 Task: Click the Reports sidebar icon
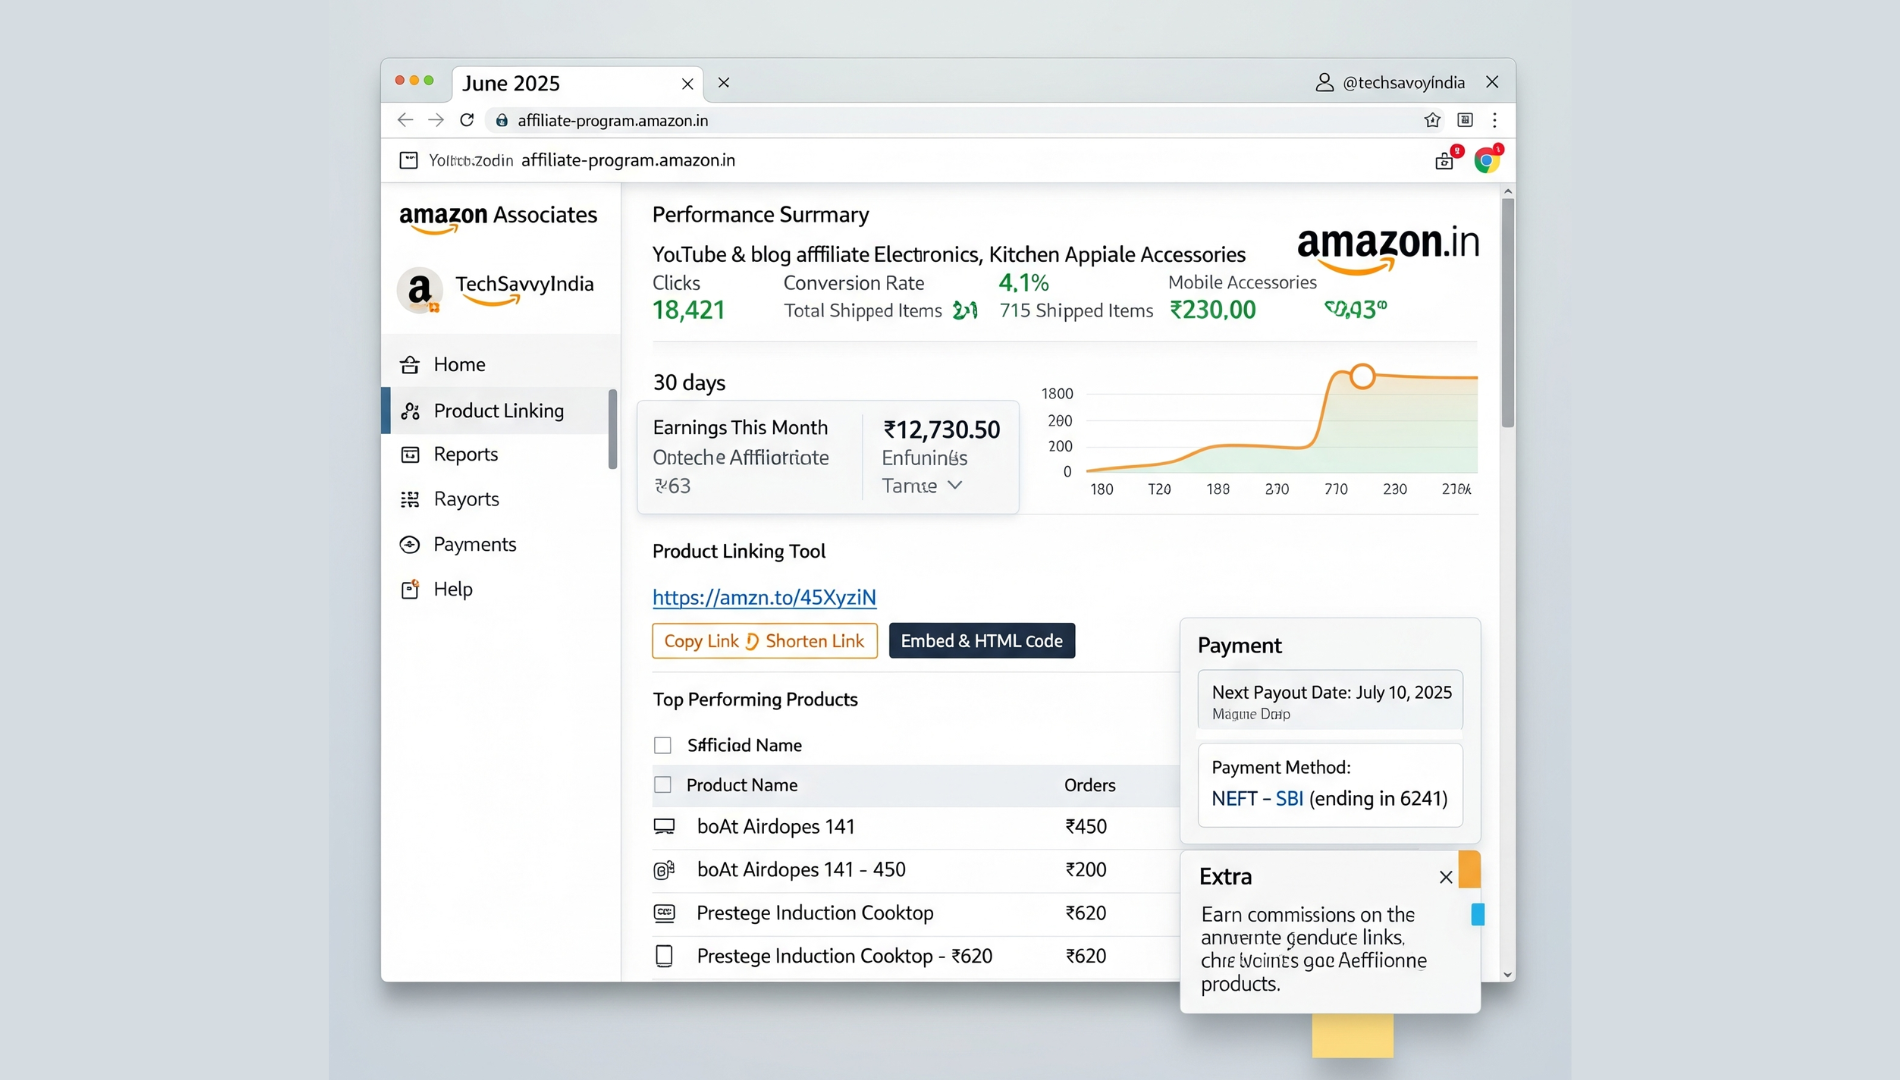(410, 454)
